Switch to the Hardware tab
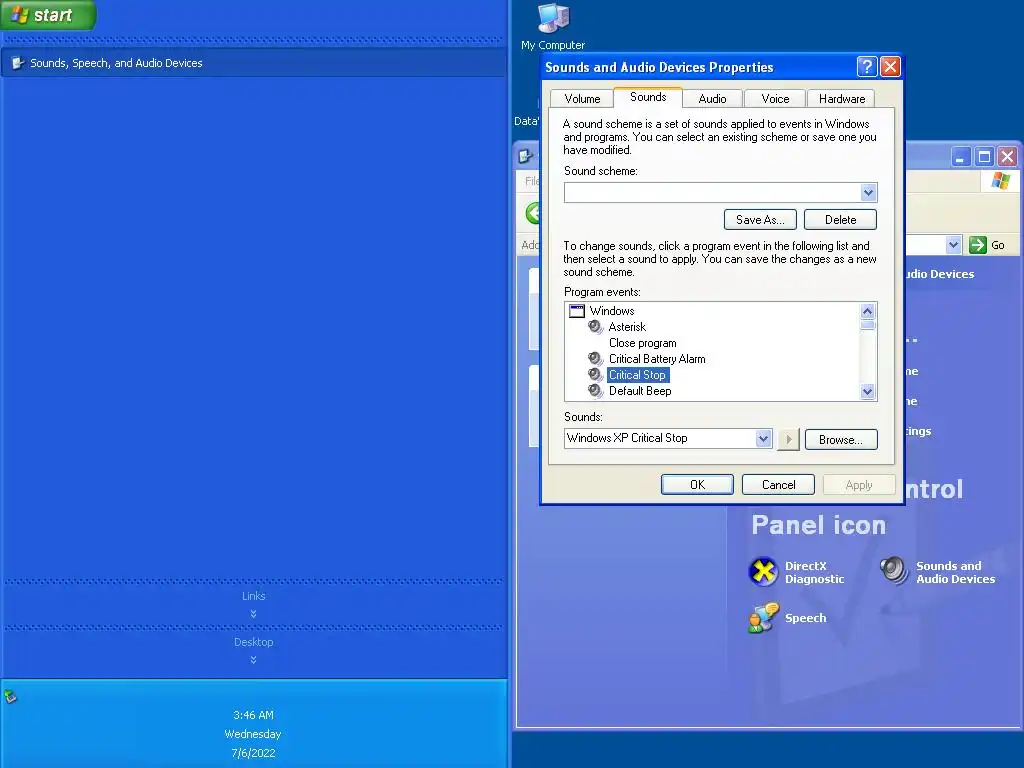 click(842, 99)
